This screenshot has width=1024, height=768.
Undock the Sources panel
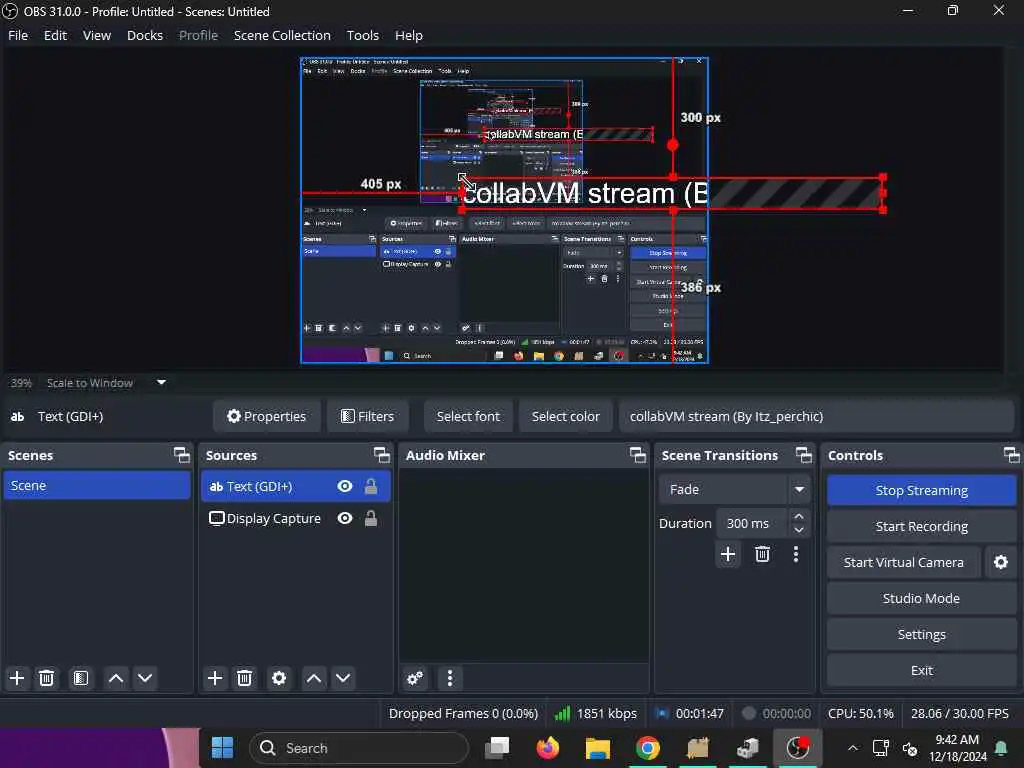pos(381,455)
